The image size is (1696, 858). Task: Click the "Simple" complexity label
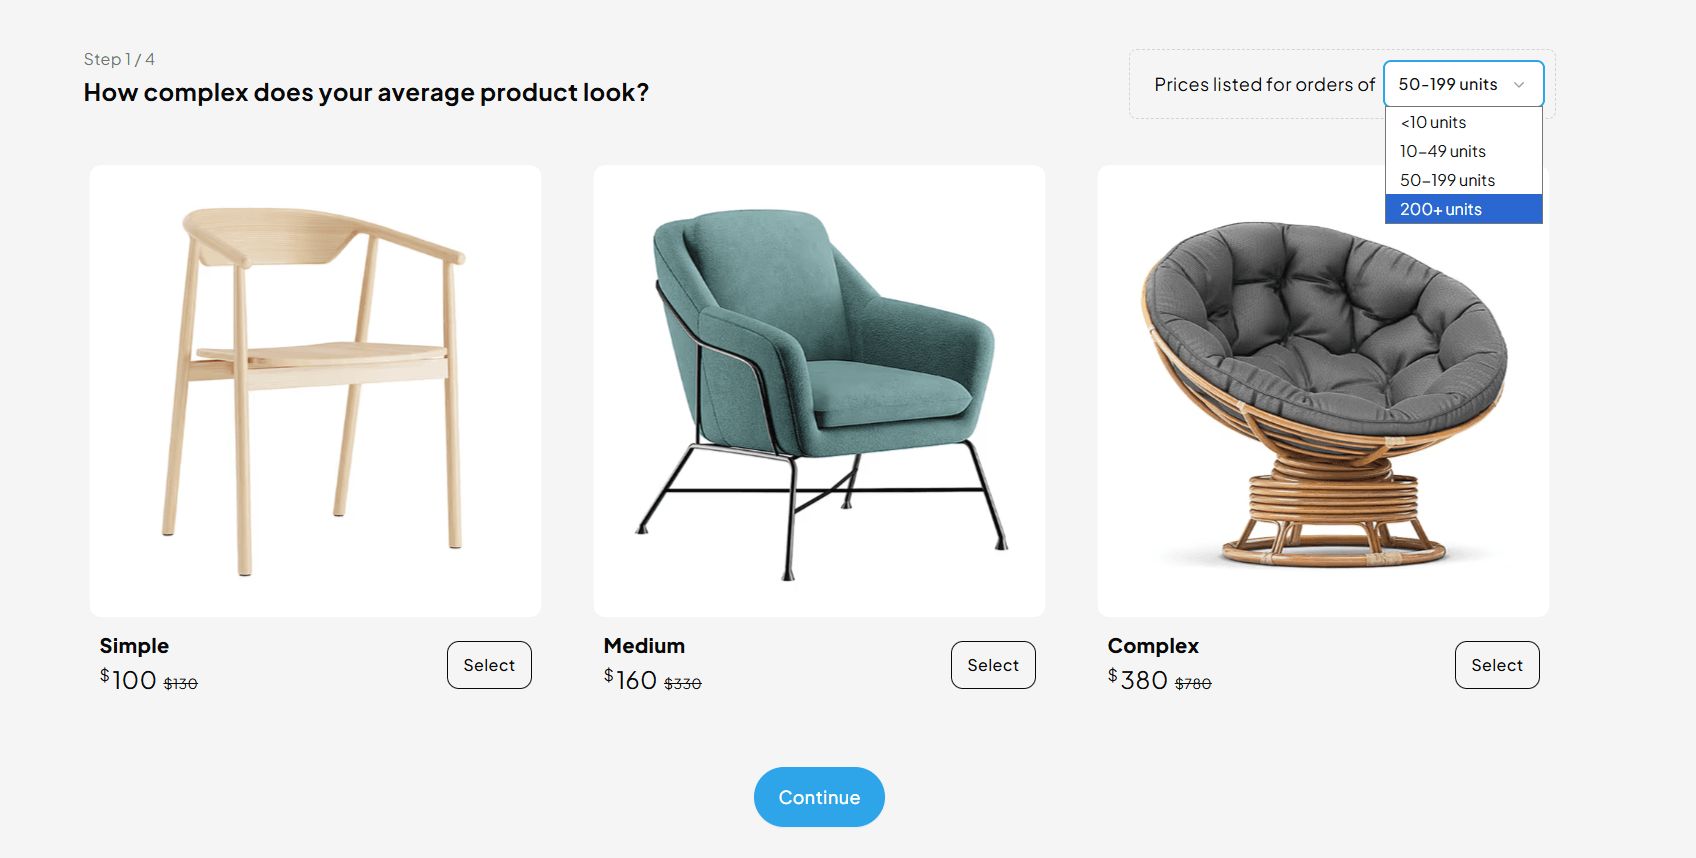(x=133, y=645)
